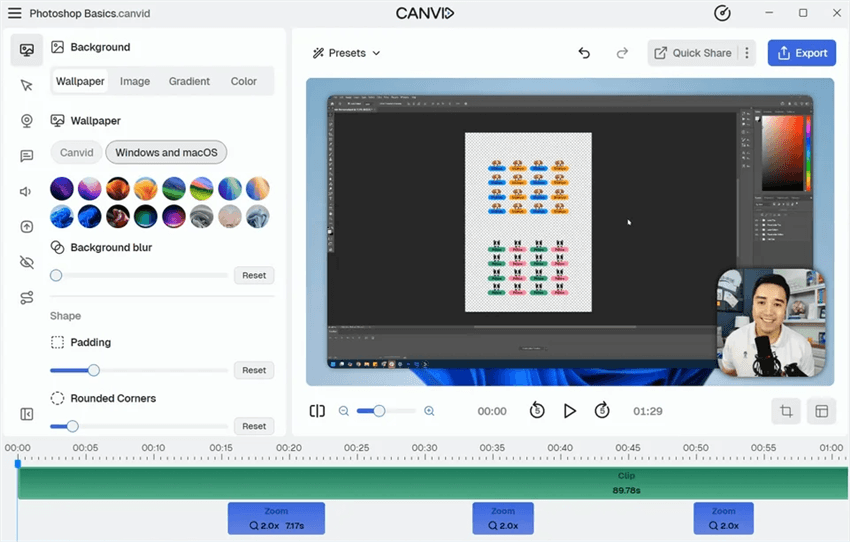Select the Zoom block labeled 7.17s
Viewport: 850px width, 542px height.
[276, 518]
